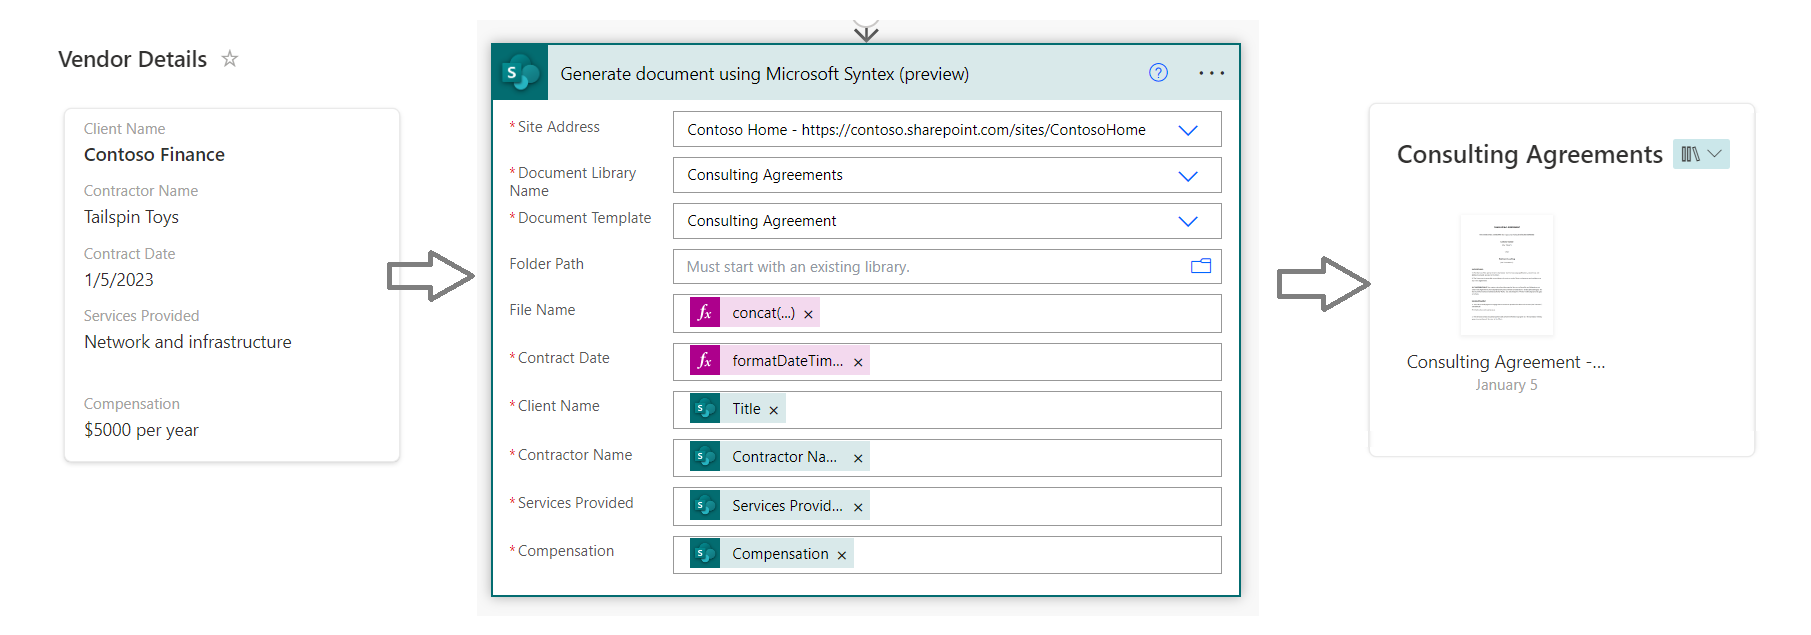Open the Document Template dropdown
Screen dimensions: 1811x635
(x=1187, y=221)
